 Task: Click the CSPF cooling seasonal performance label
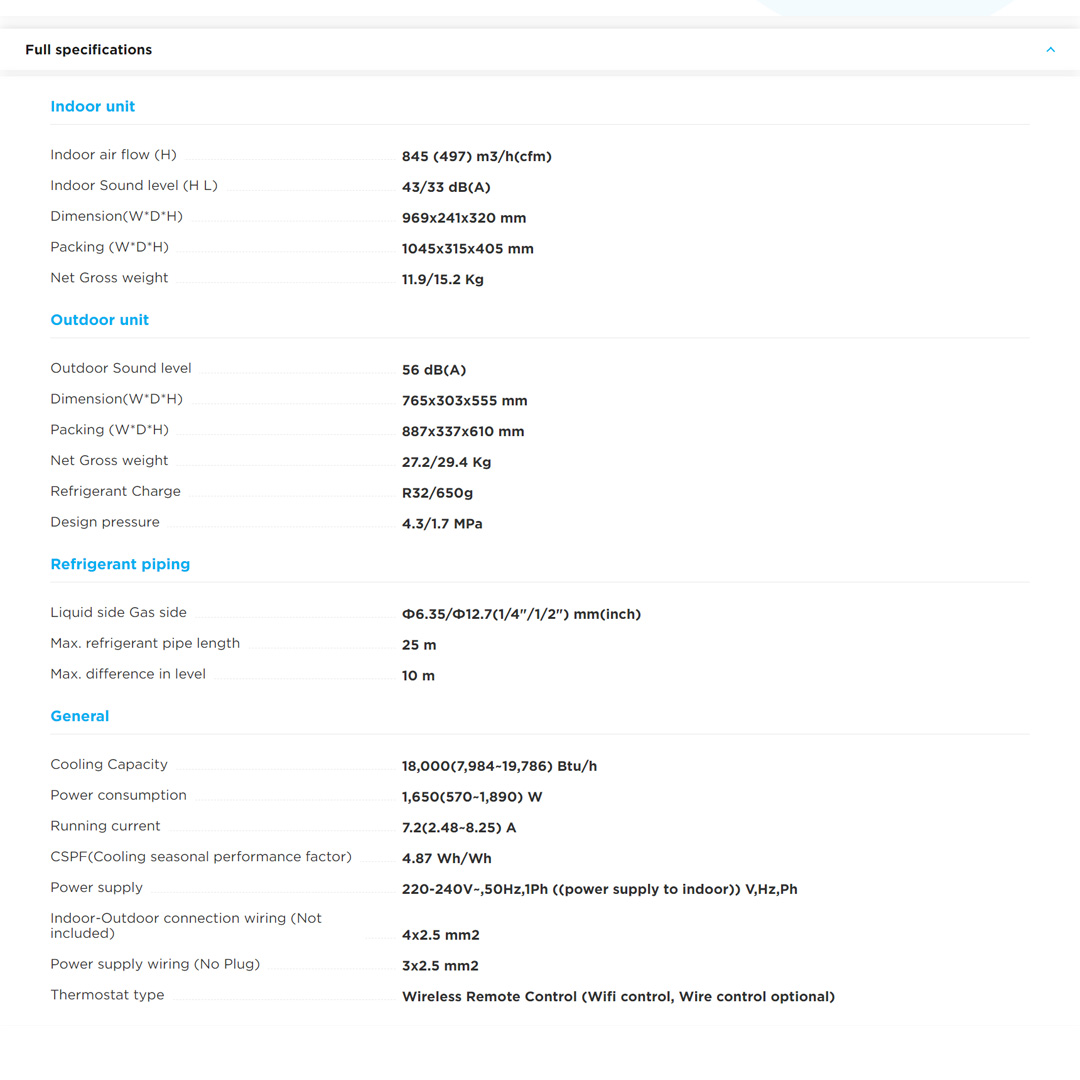(x=201, y=857)
